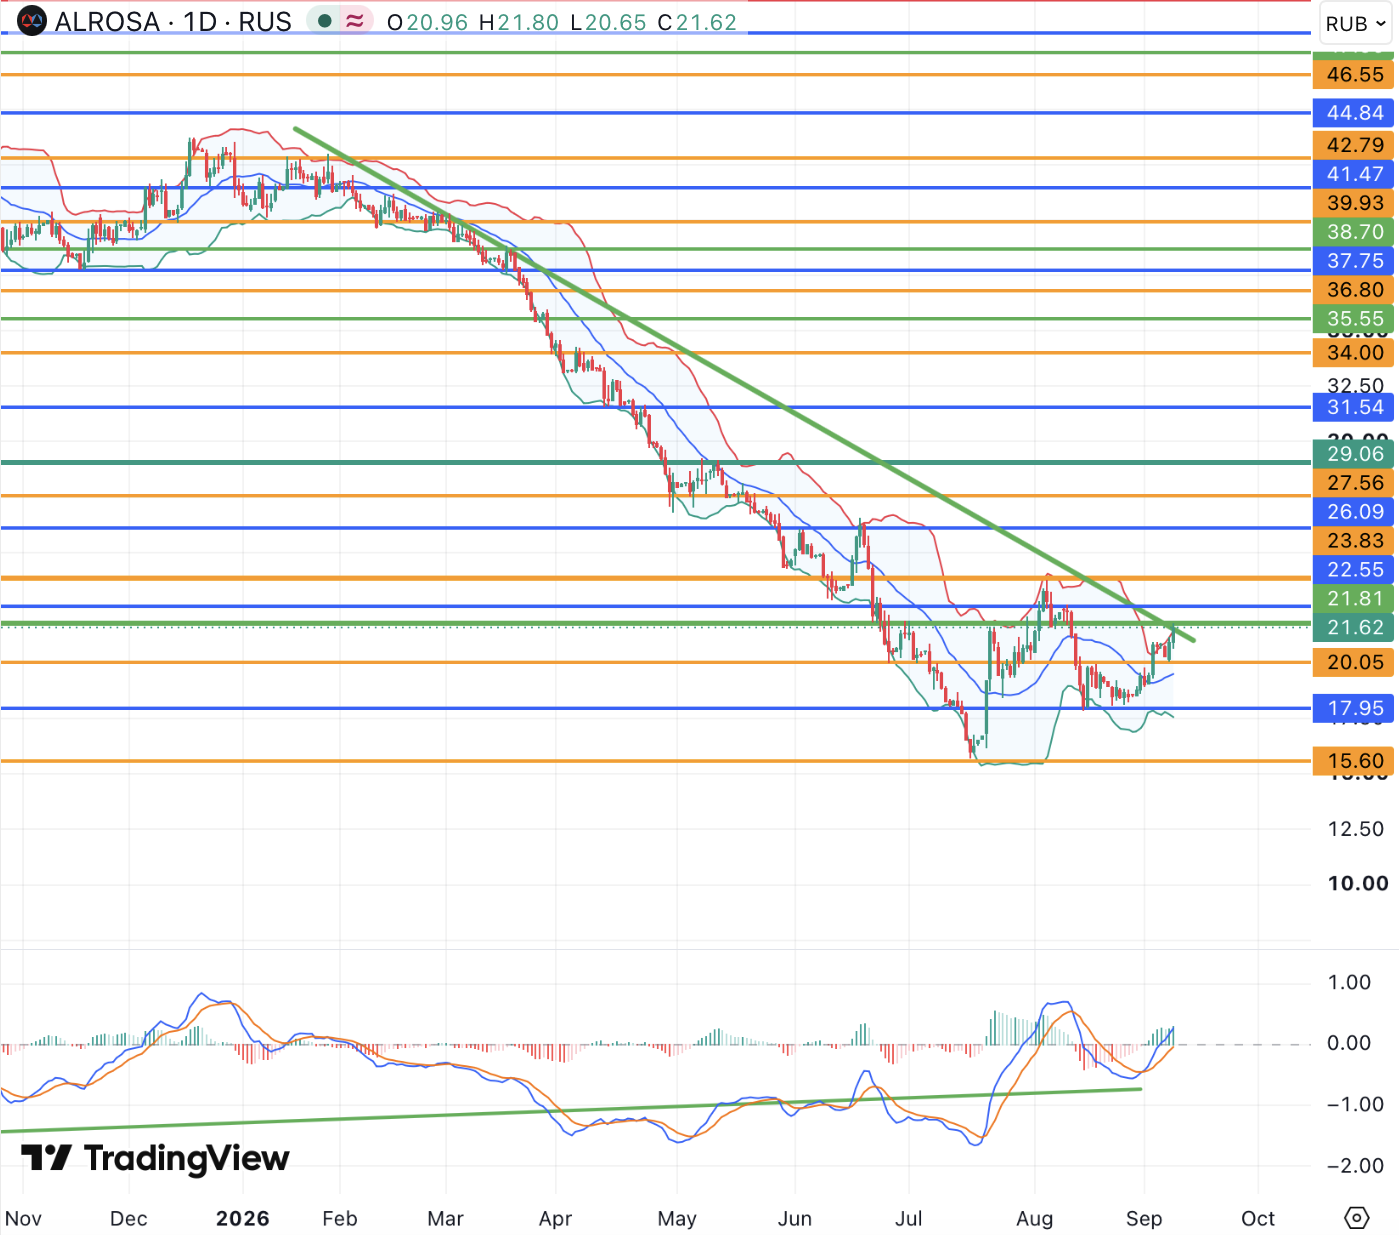Select the 23.83 price level label

click(1355, 541)
